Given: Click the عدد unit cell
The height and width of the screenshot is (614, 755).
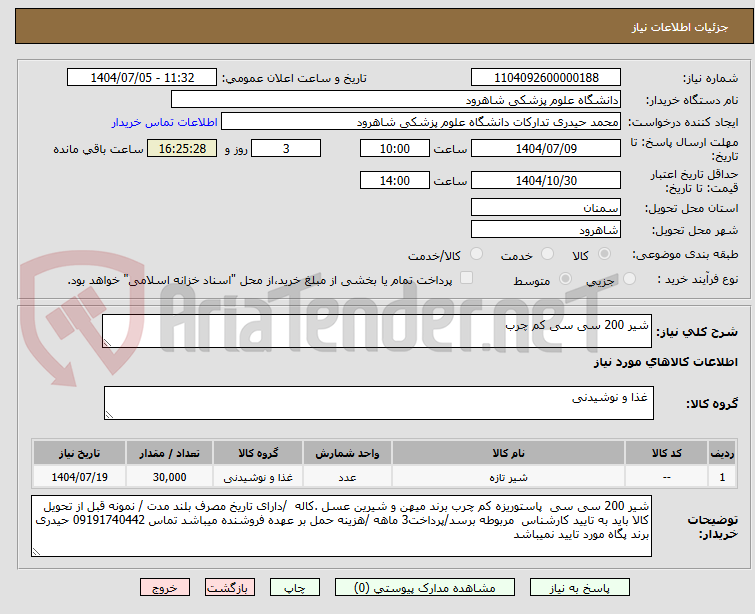Looking at the screenshot, I should click(x=347, y=477).
